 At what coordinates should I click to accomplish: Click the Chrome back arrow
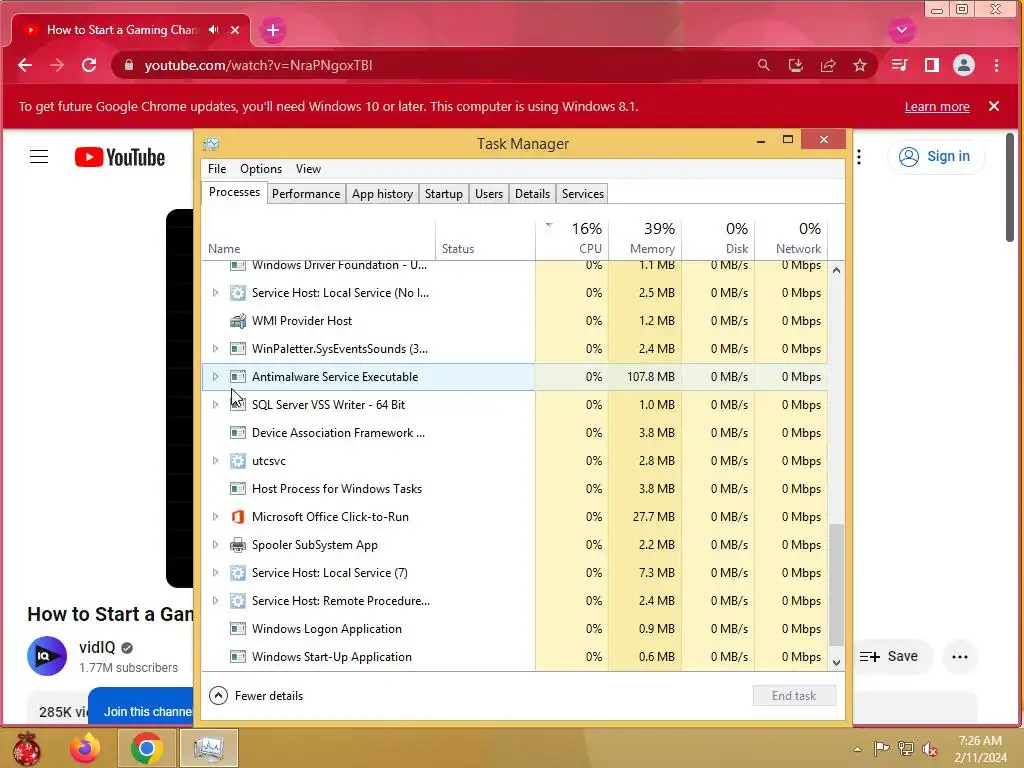click(25, 65)
